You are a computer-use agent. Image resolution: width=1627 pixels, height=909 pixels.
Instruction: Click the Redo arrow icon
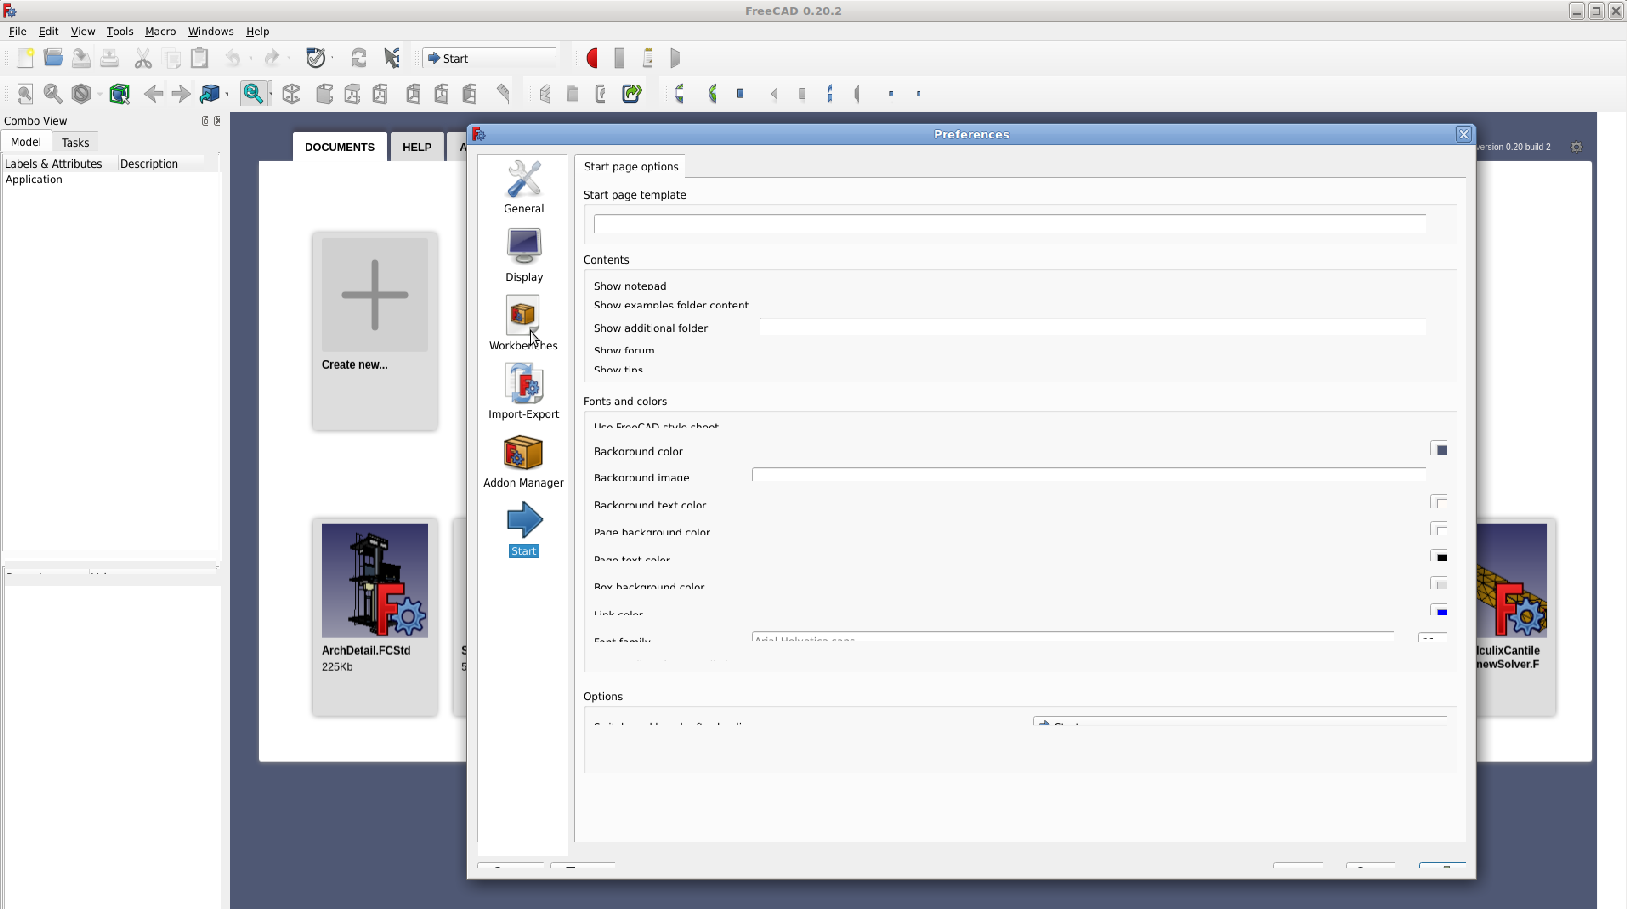pos(271,58)
